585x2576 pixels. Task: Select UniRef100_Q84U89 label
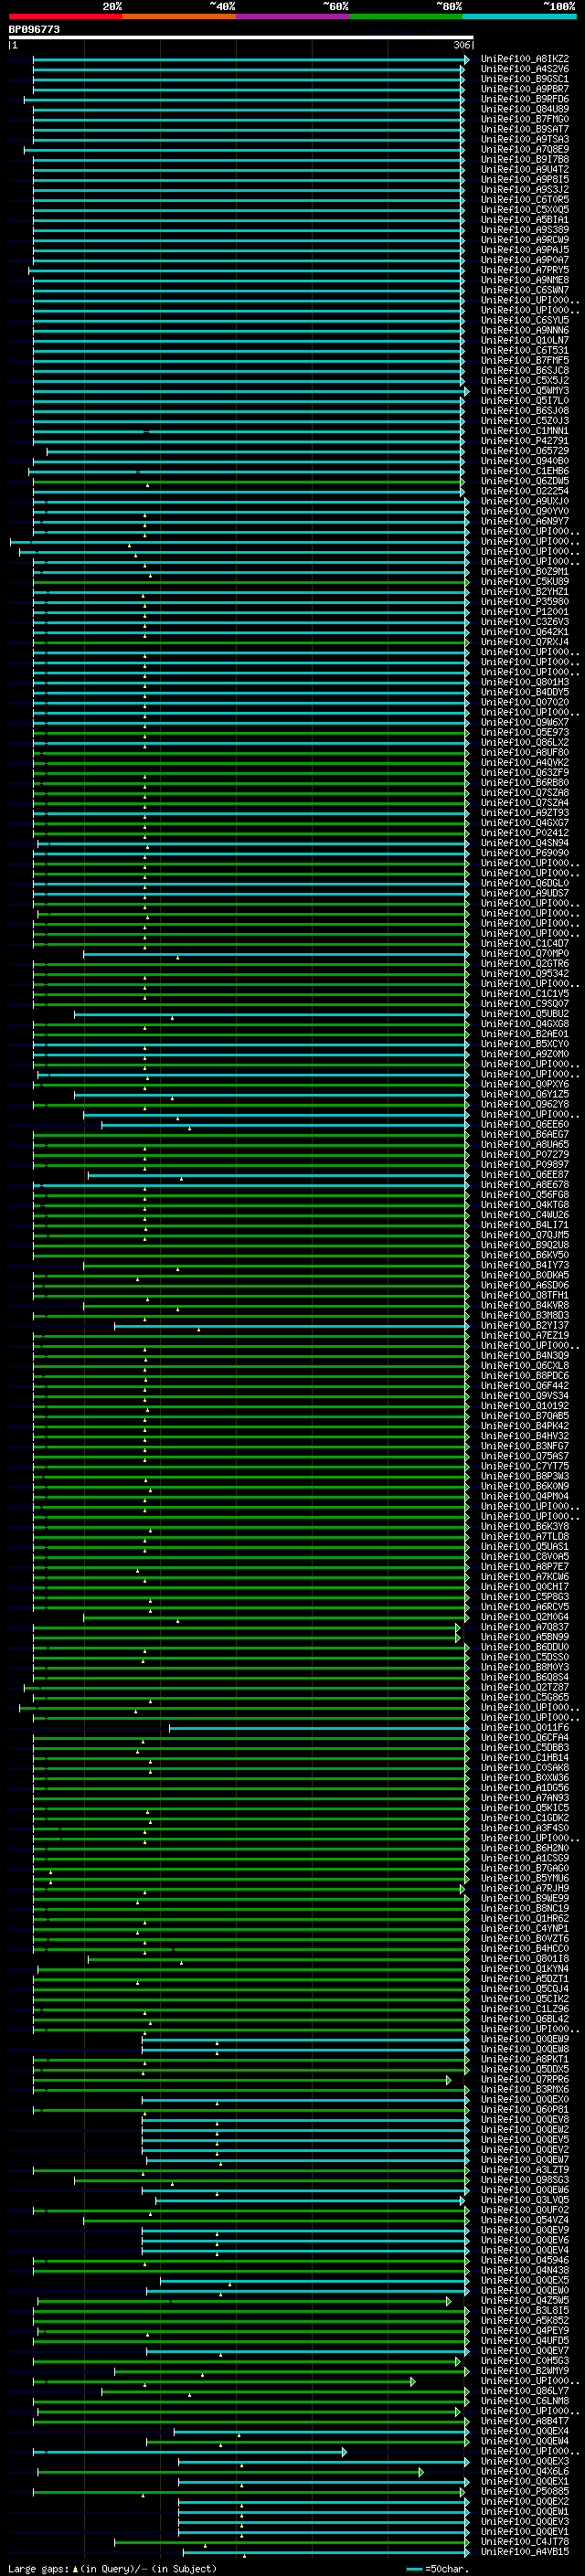(x=525, y=109)
